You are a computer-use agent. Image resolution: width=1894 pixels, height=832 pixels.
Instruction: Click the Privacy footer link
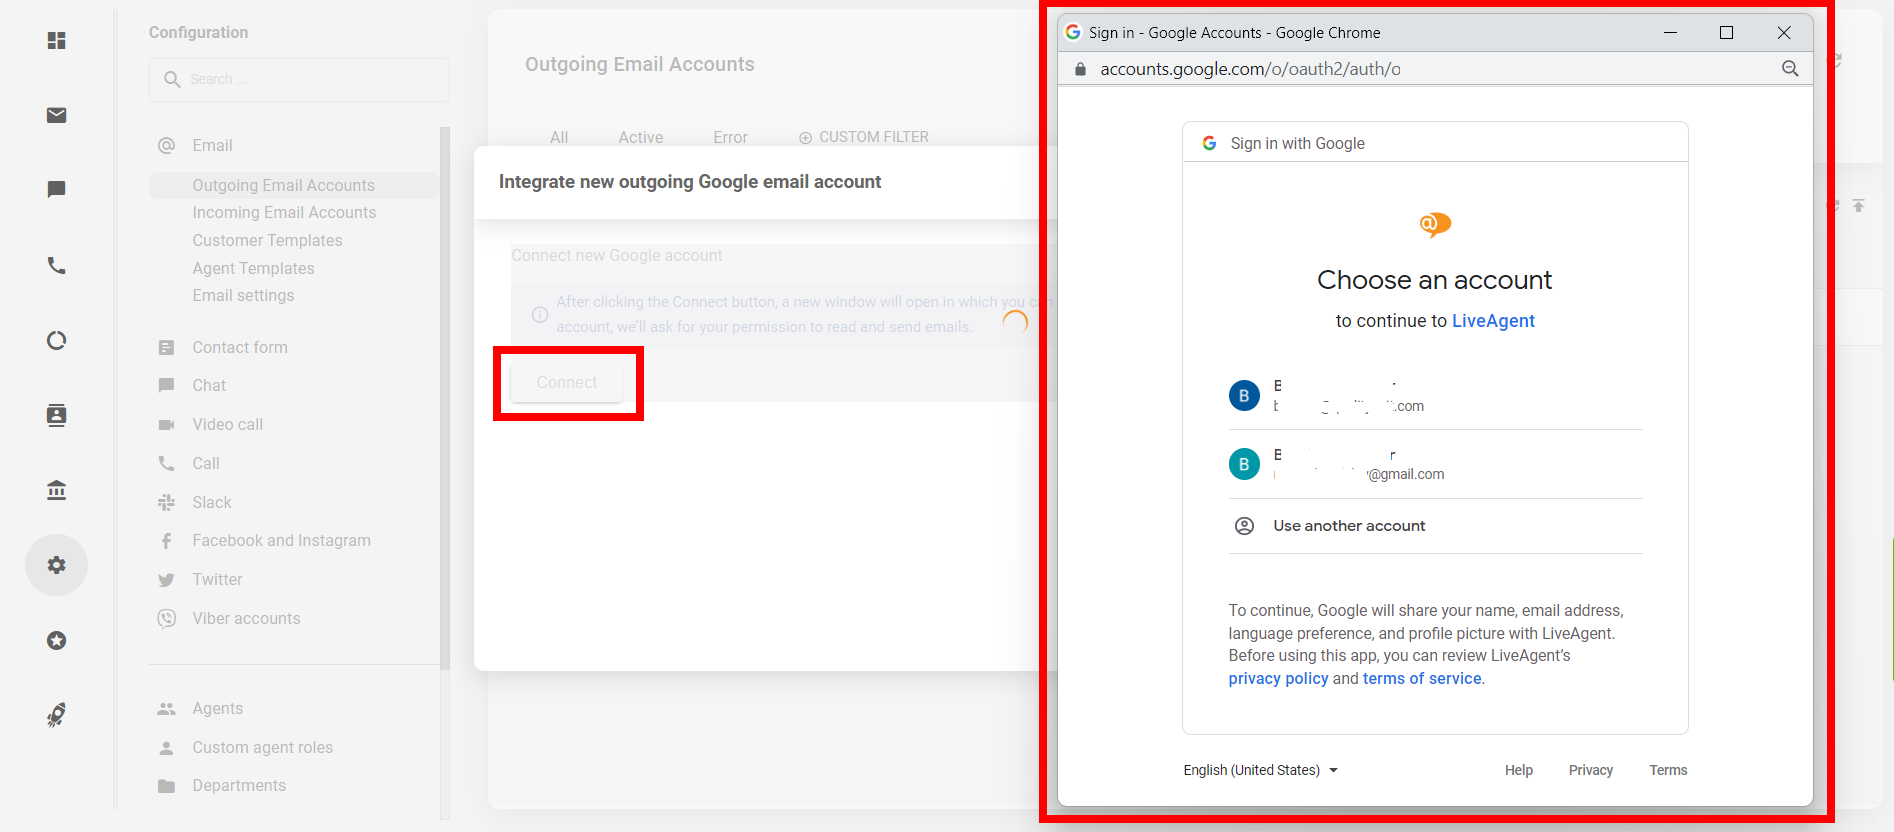point(1591,770)
